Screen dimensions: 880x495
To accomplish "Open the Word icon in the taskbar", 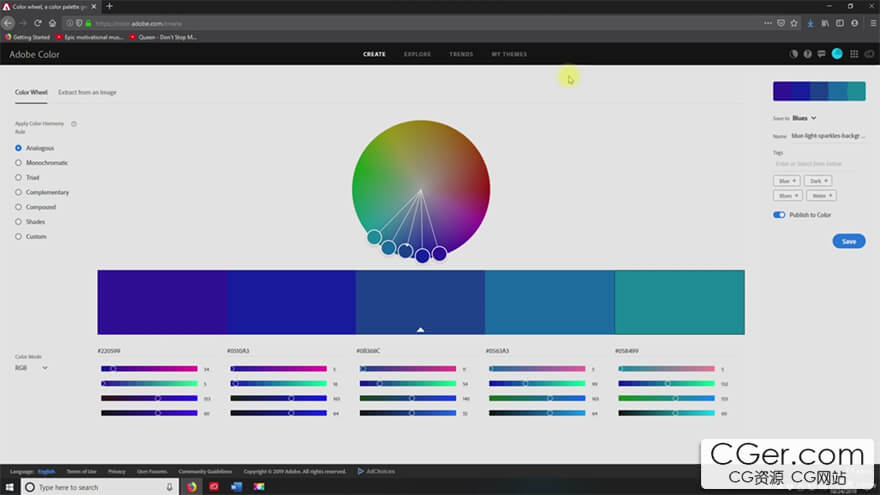I will point(236,487).
